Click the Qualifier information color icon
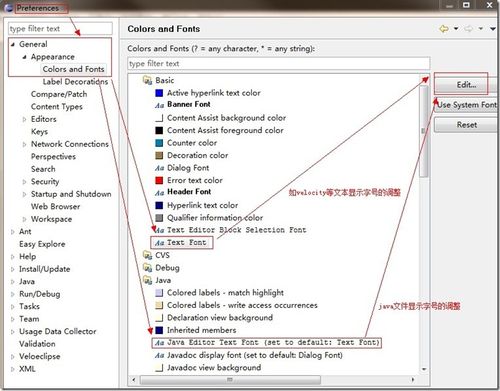The image size is (500, 391). coord(159,218)
